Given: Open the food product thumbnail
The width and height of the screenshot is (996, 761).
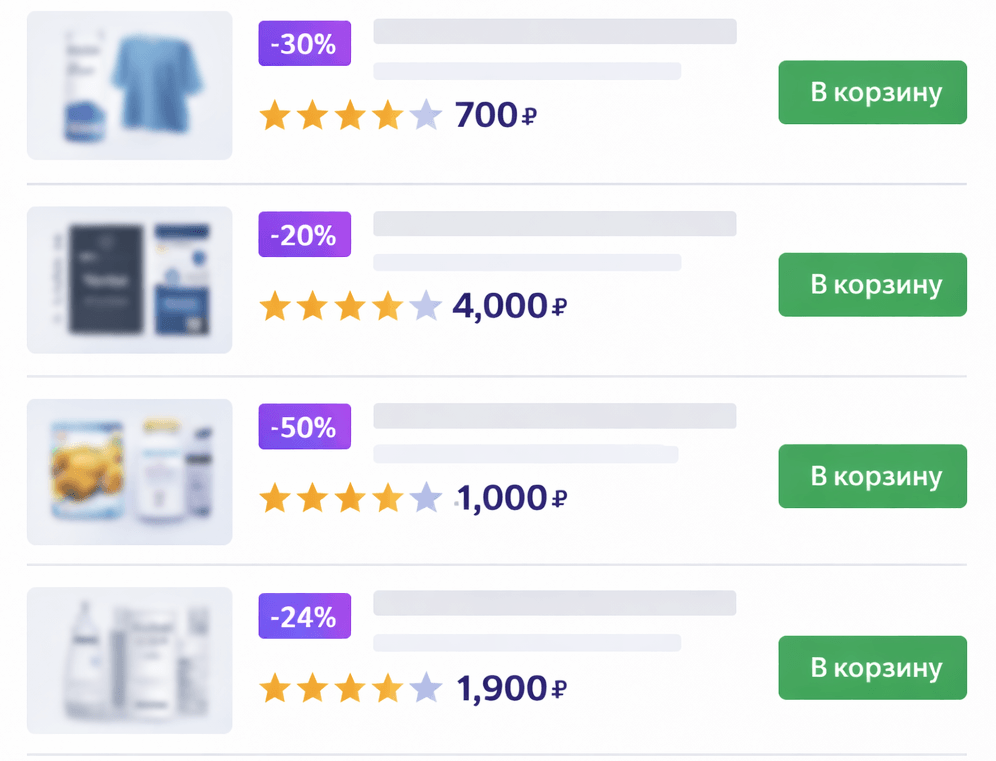Looking at the screenshot, I should point(129,472).
